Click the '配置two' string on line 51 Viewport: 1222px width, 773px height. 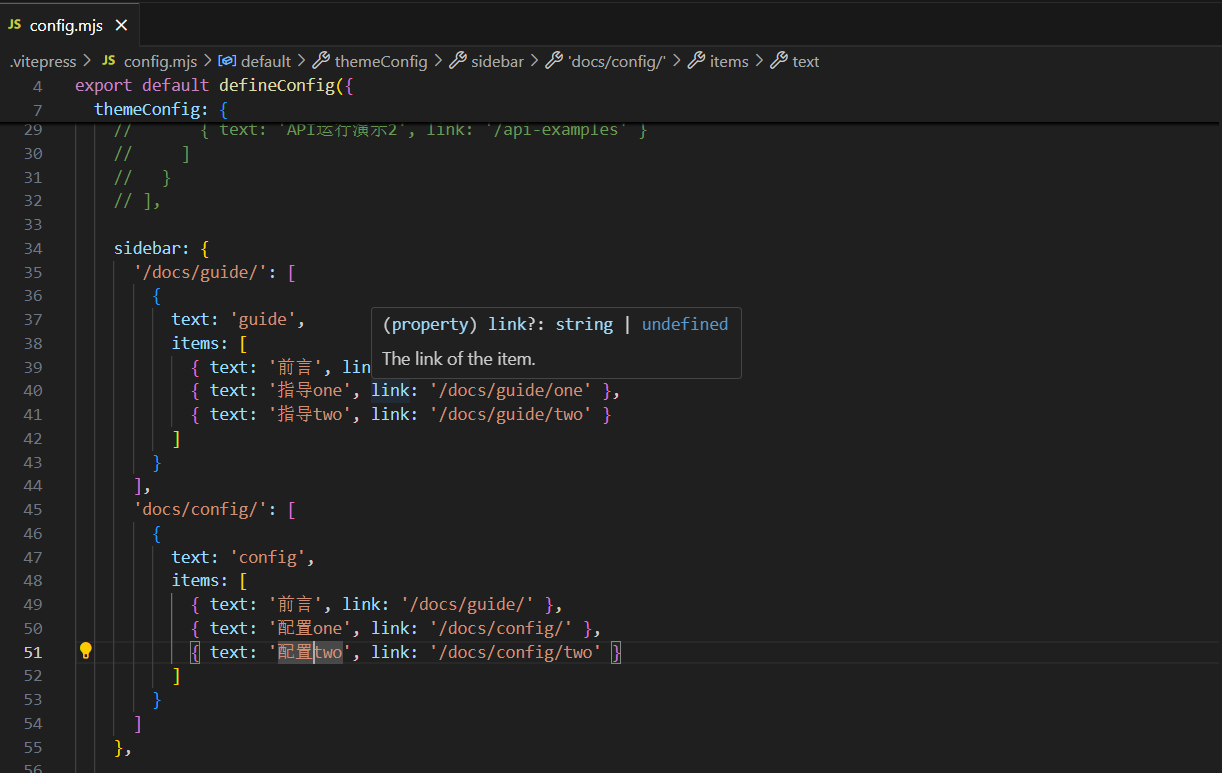click(310, 652)
